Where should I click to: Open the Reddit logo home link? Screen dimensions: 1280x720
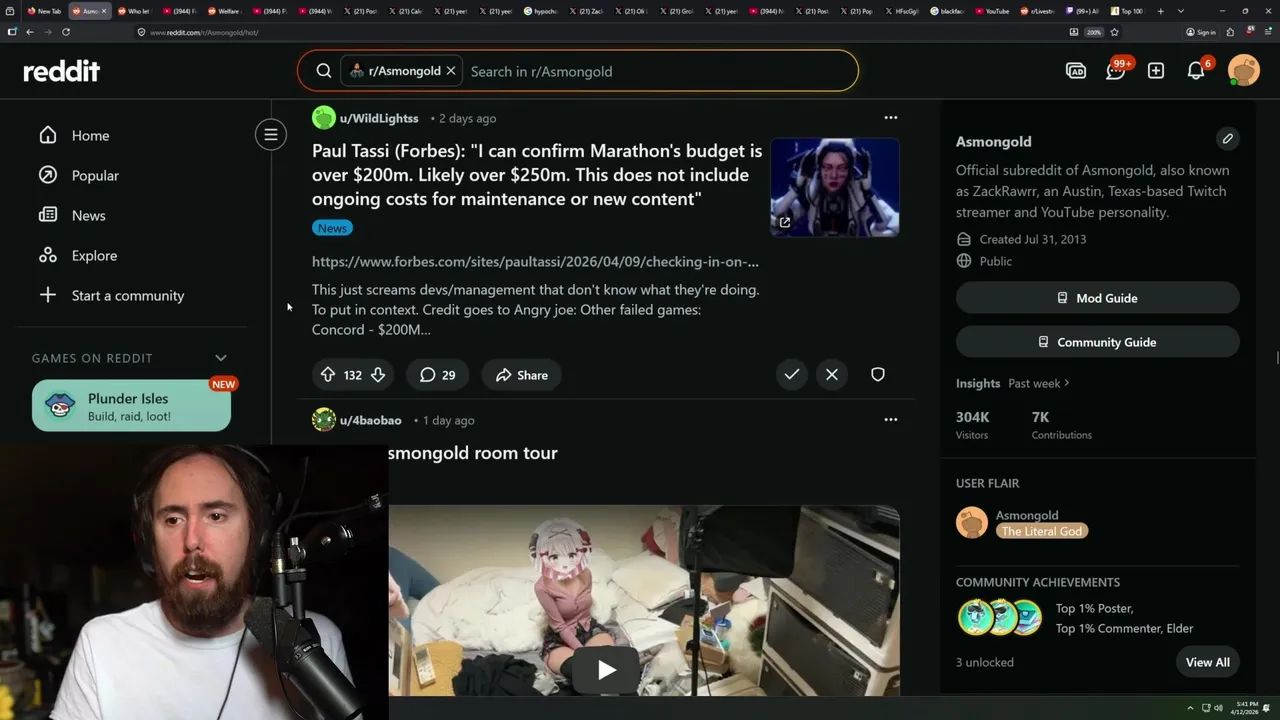coord(61,71)
